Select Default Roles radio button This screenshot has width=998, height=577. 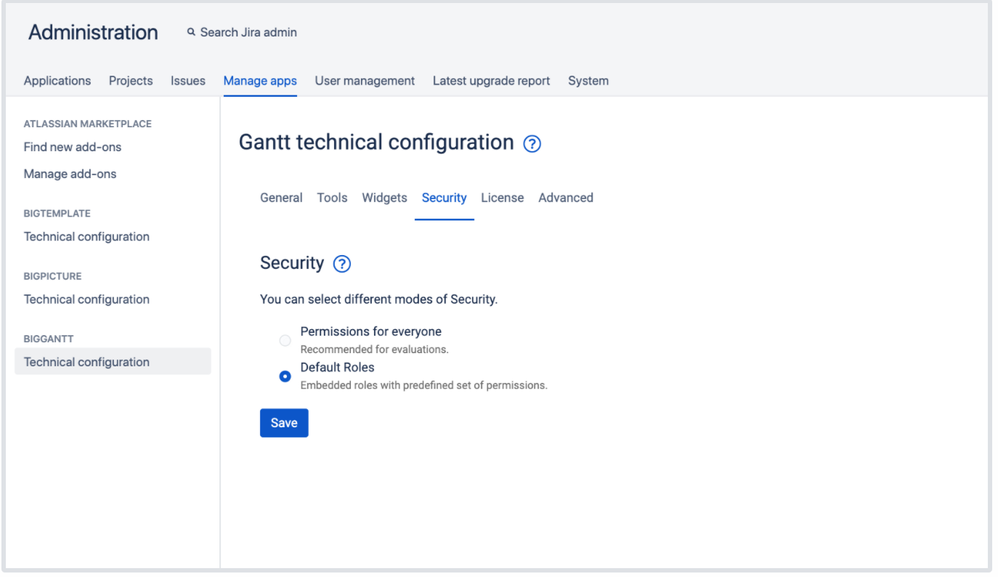click(285, 377)
